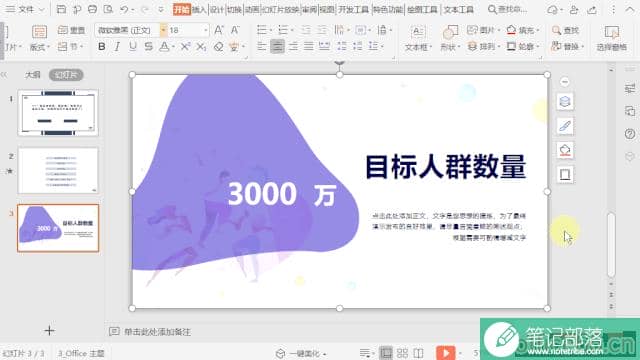
Task: Click the floating shape fill bucket icon
Action: click(565, 150)
